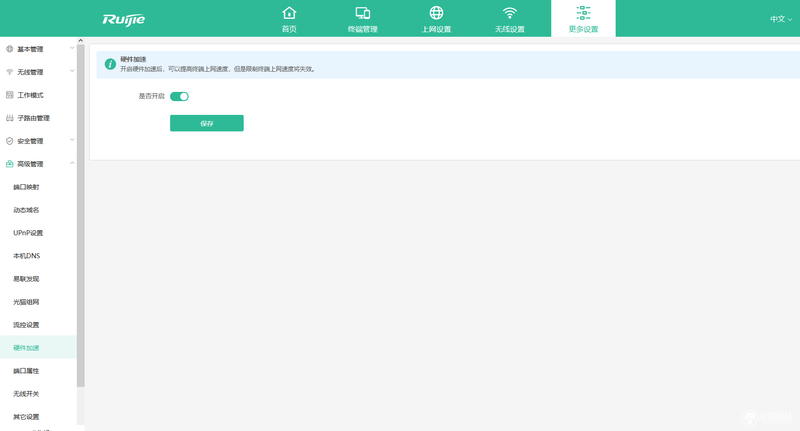This screenshot has height=431, width=800.
Task: Open UPnP设置 in the sidebar
Action: coord(28,233)
